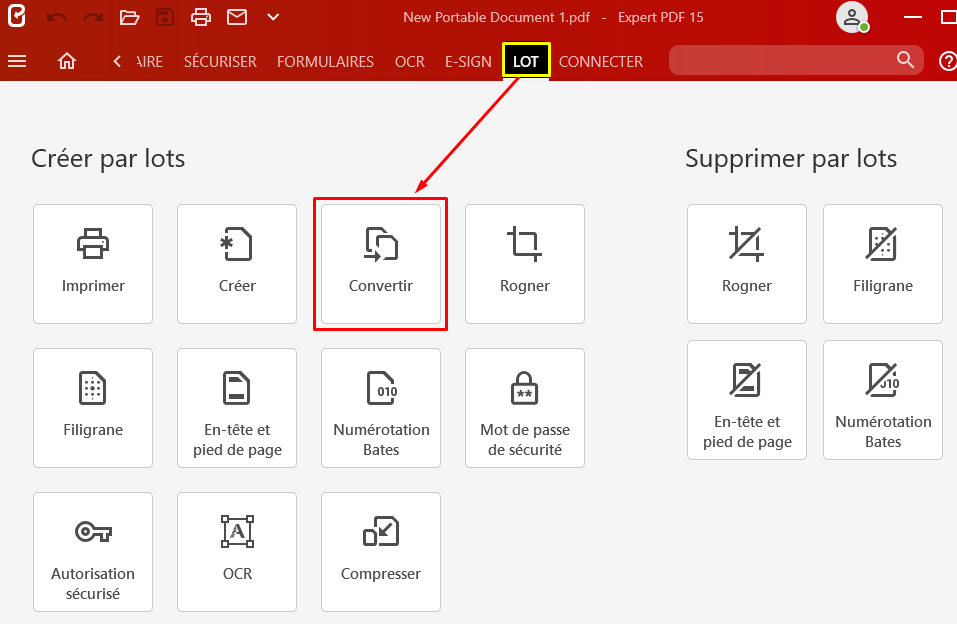This screenshot has width=957, height=624.
Task: Open the E-SIGN tab
Action: tap(468, 62)
